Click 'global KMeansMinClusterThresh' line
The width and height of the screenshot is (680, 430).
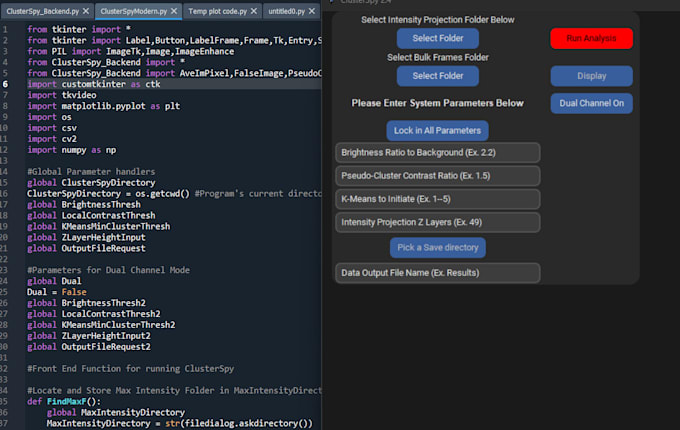click(98, 226)
